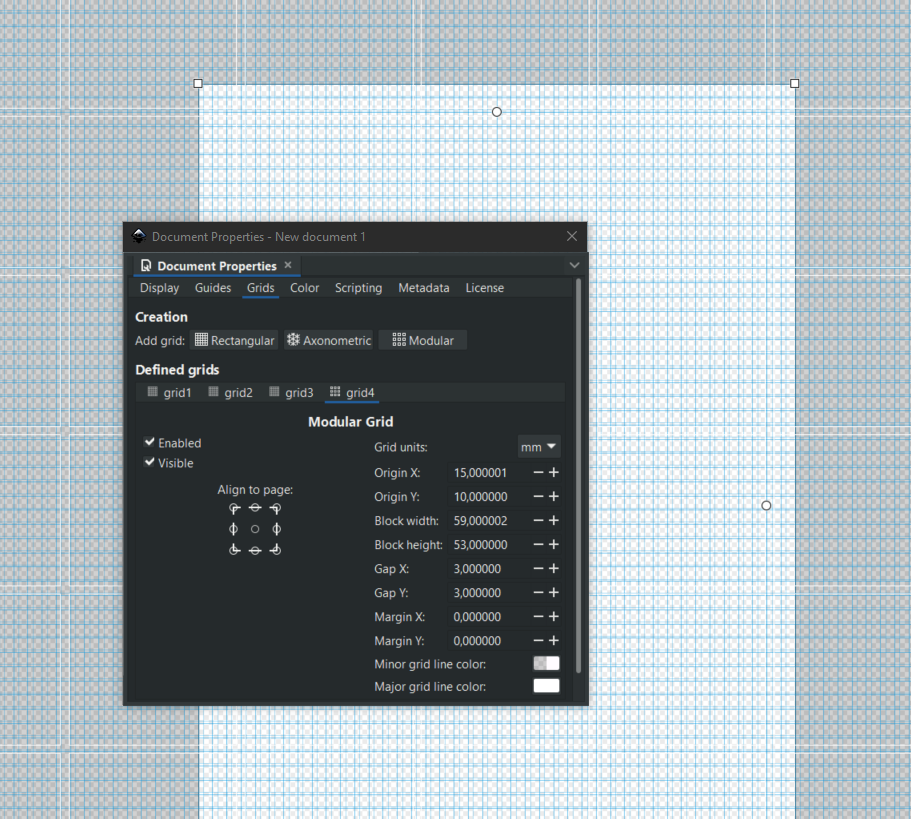
Task: Align grid to top-right page corner
Action: coord(276,509)
